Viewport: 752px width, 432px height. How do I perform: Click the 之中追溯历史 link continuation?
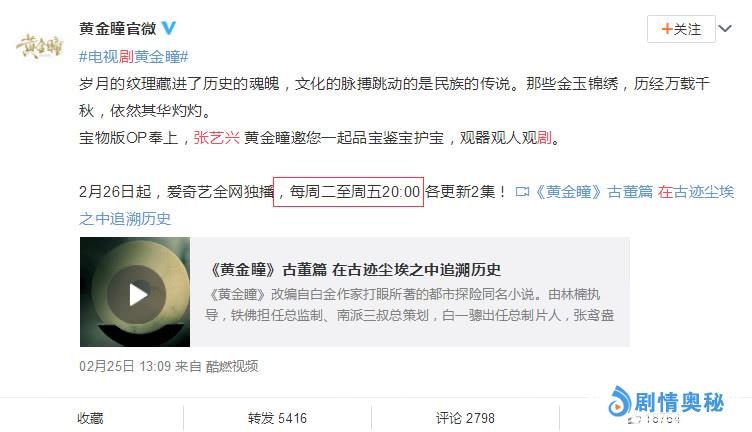click(x=125, y=219)
